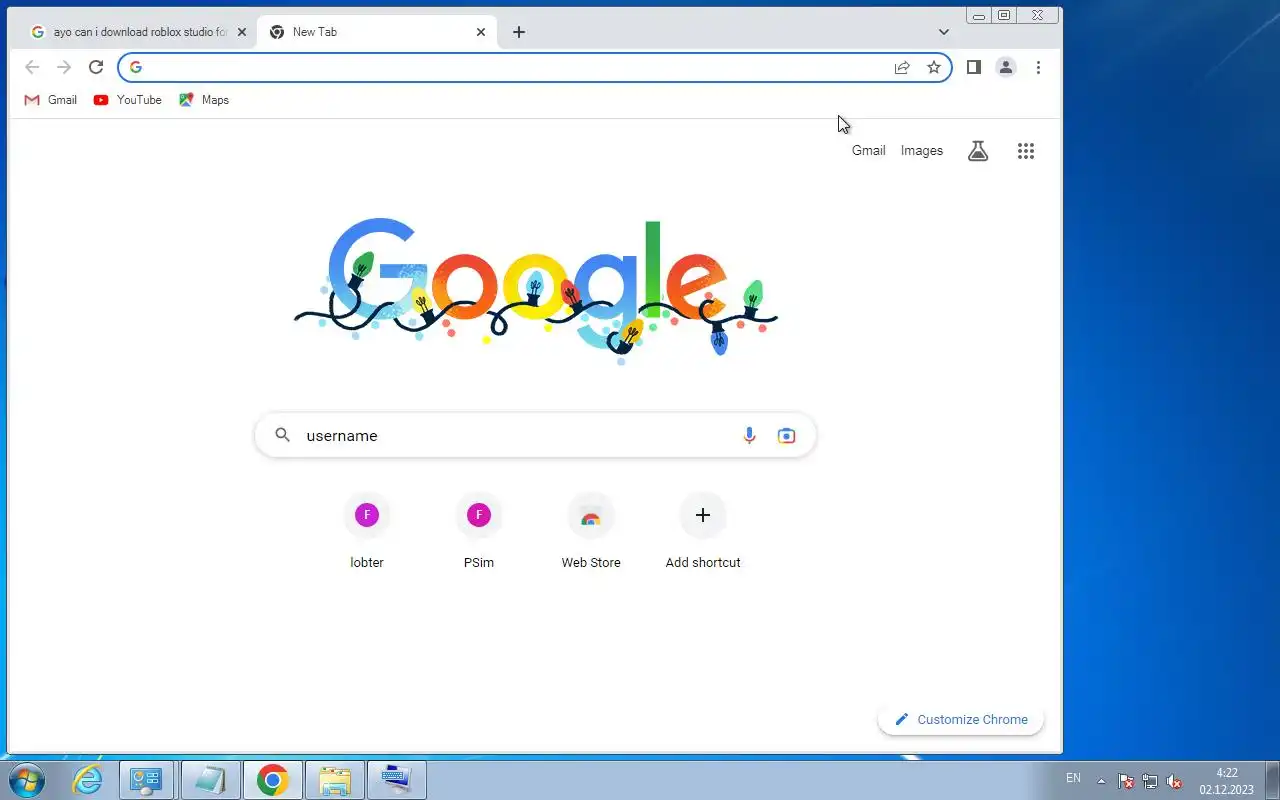Click the Google icon in address bar
Viewport: 1280px width, 800px height.
[x=136, y=67]
